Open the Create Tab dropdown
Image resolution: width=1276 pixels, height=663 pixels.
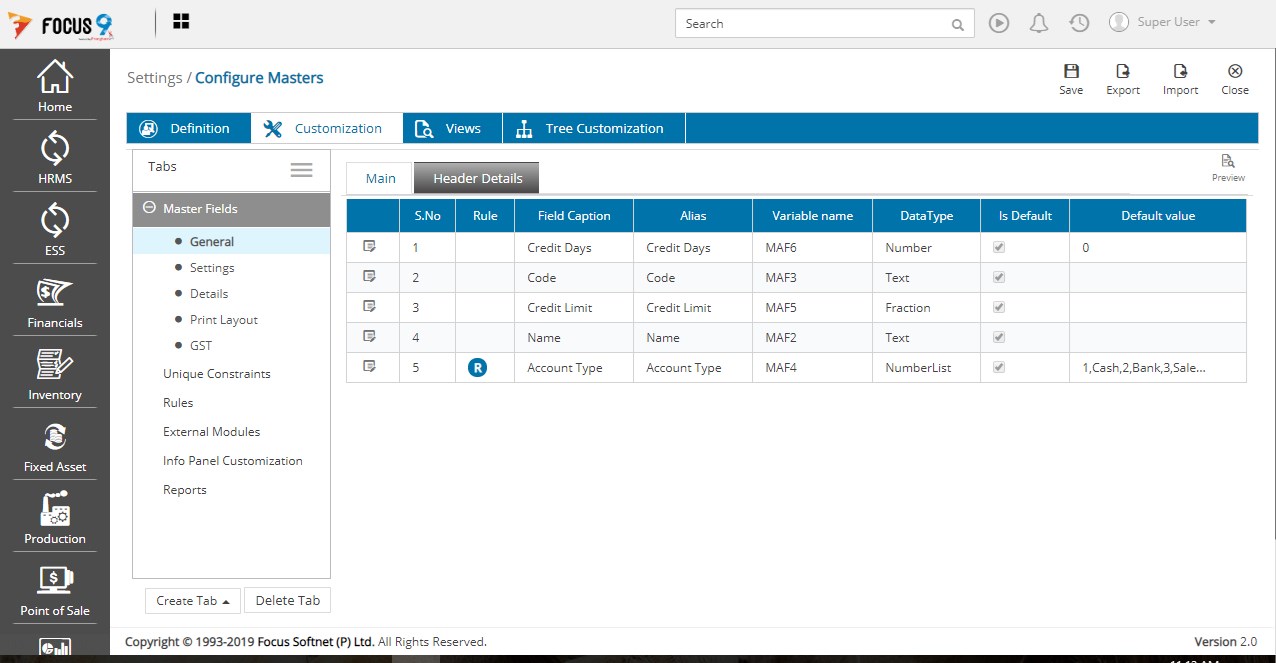(193, 600)
